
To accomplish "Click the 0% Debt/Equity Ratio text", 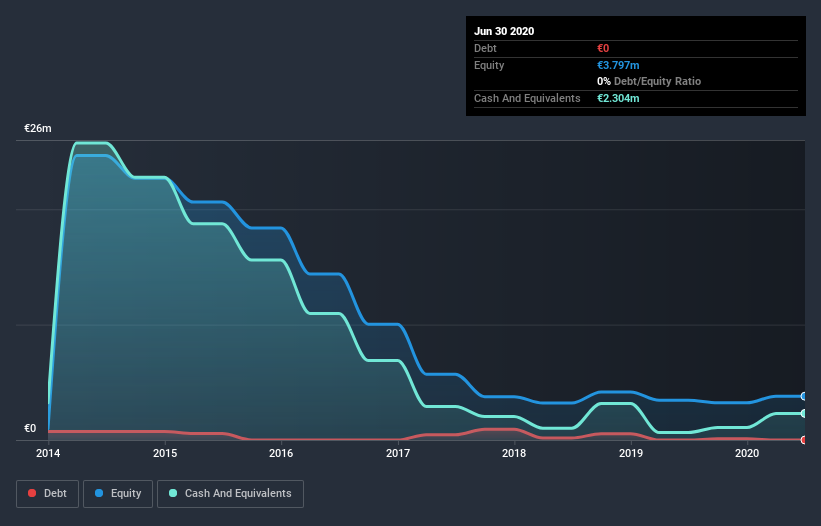I will (x=649, y=81).
